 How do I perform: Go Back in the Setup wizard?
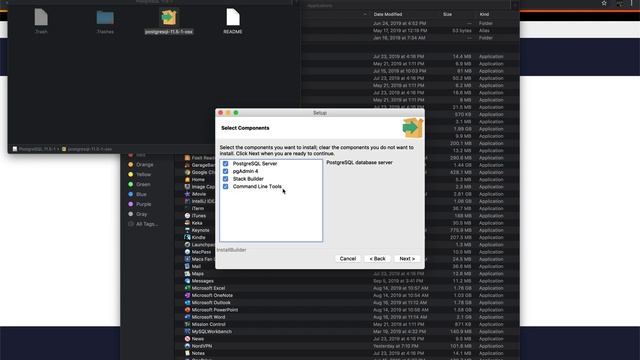tap(377, 259)
